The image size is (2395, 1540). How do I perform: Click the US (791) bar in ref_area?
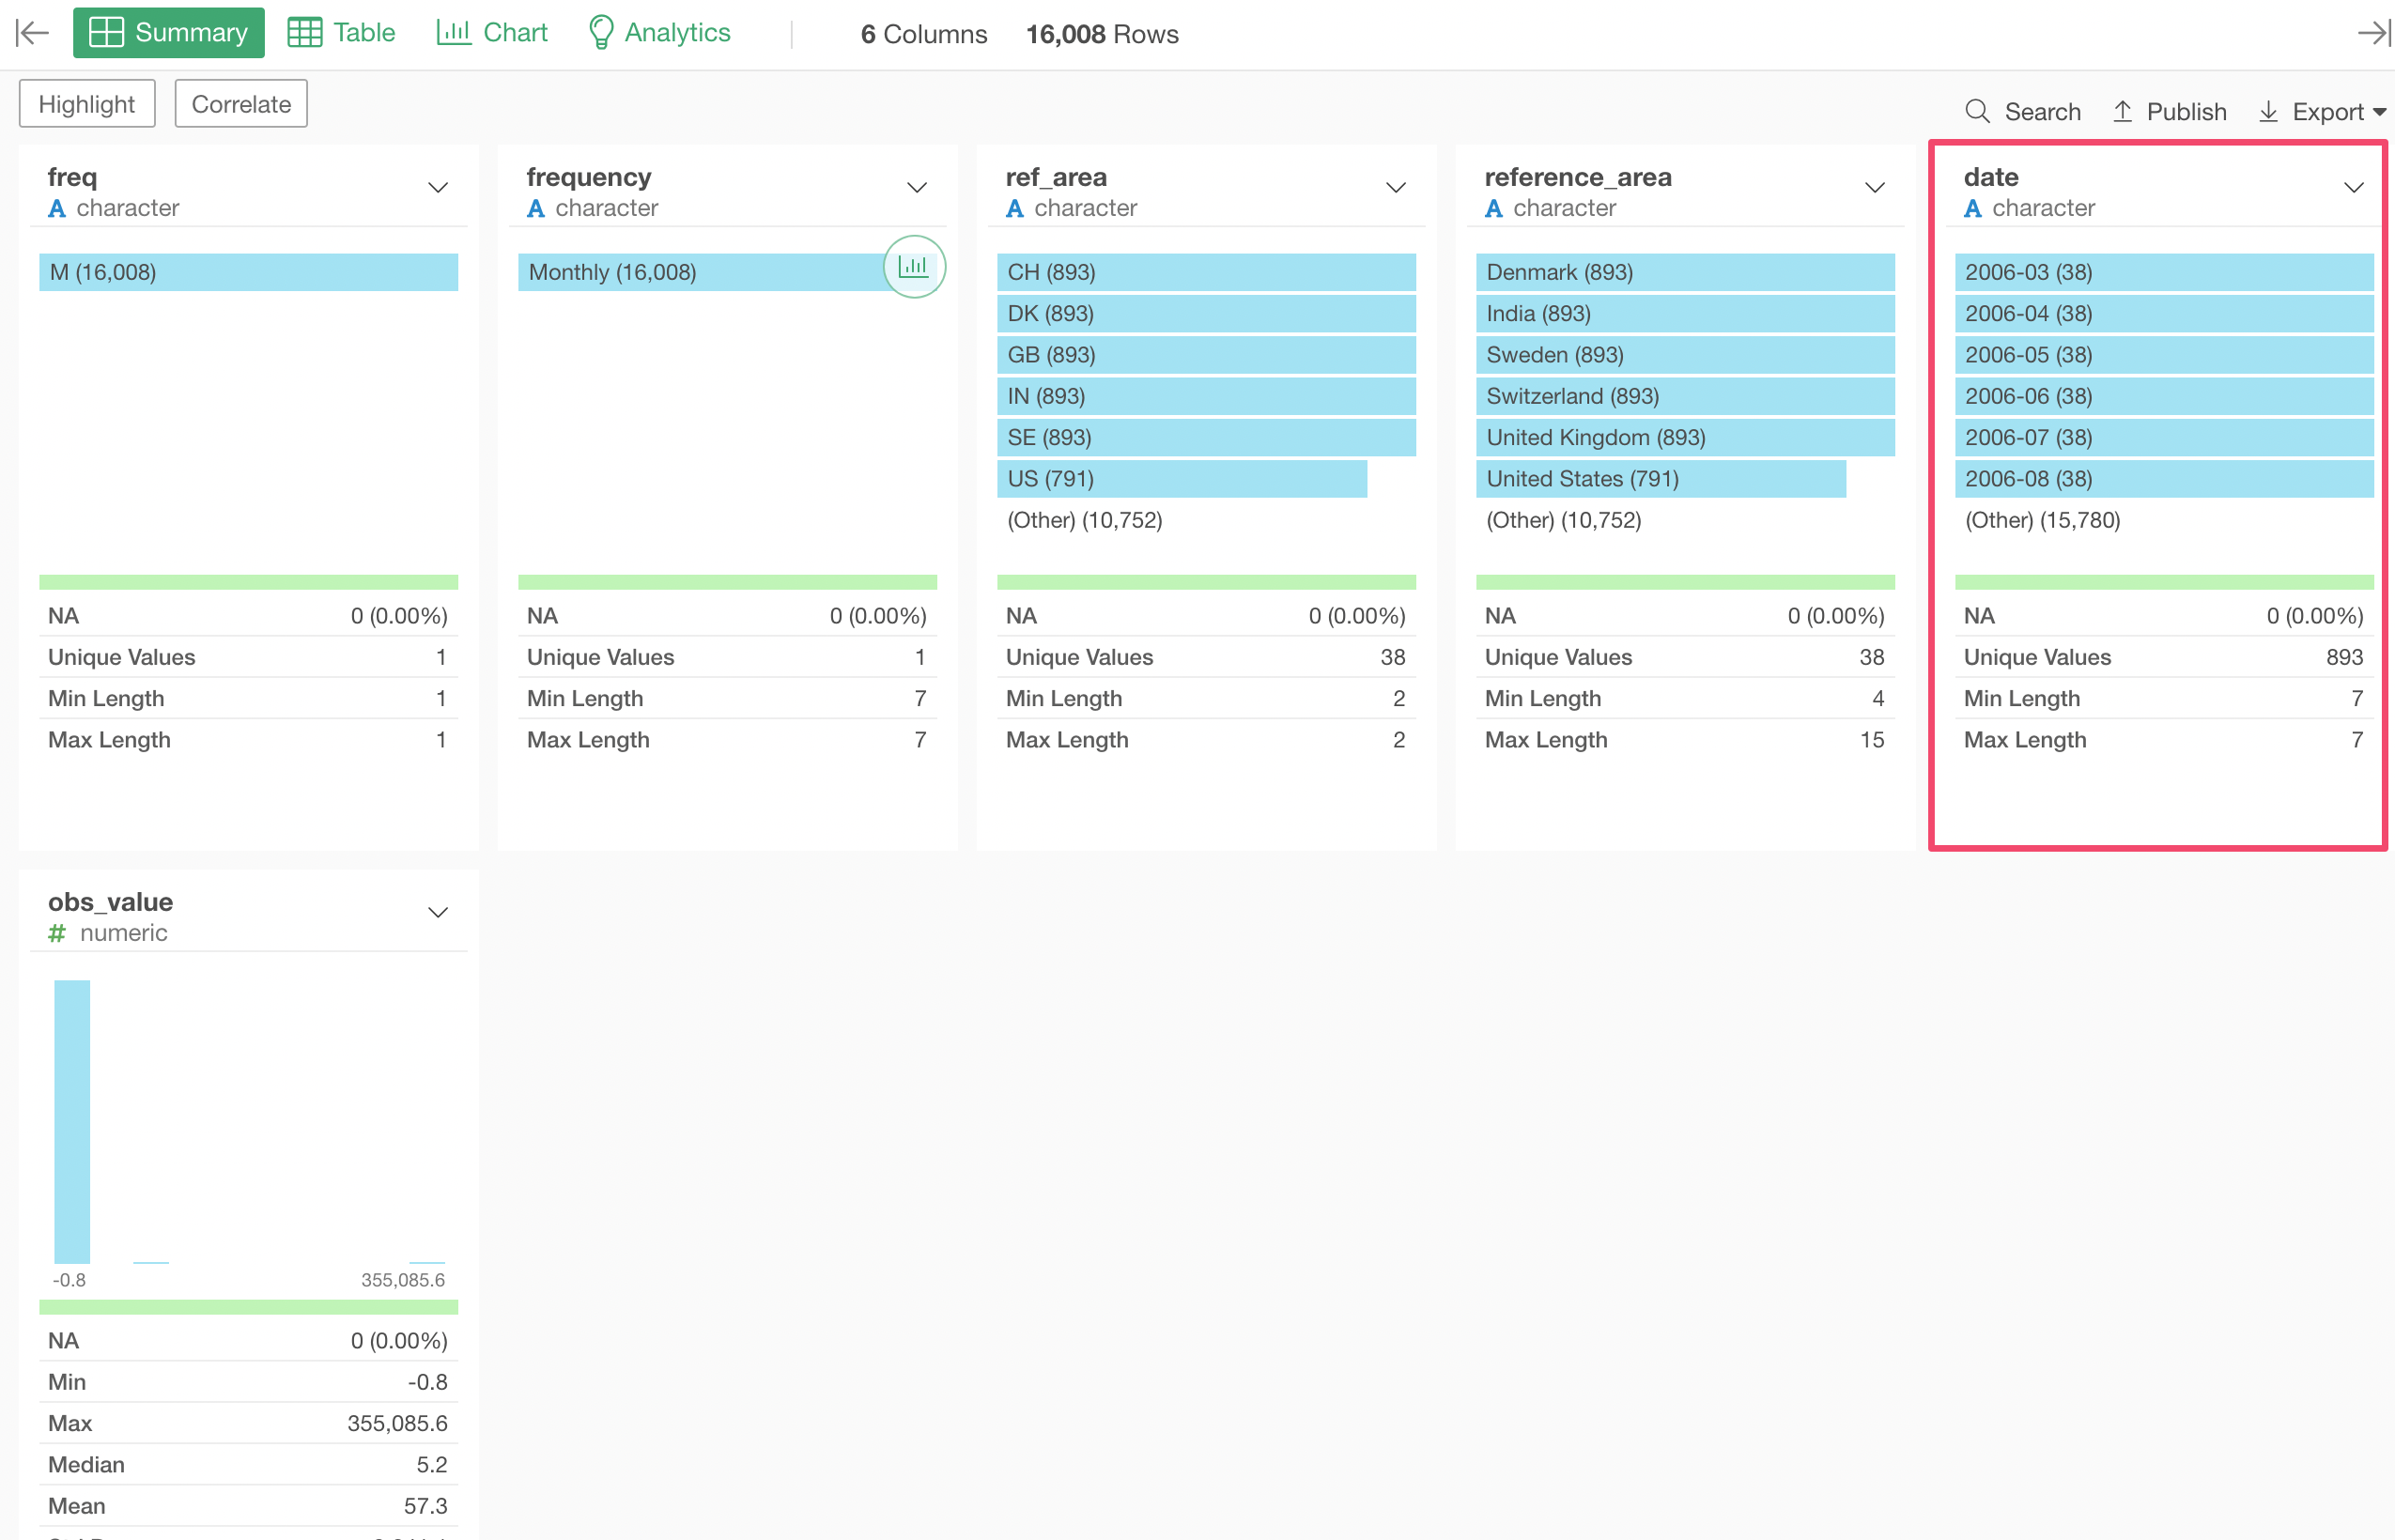(x=1180, y=479)
